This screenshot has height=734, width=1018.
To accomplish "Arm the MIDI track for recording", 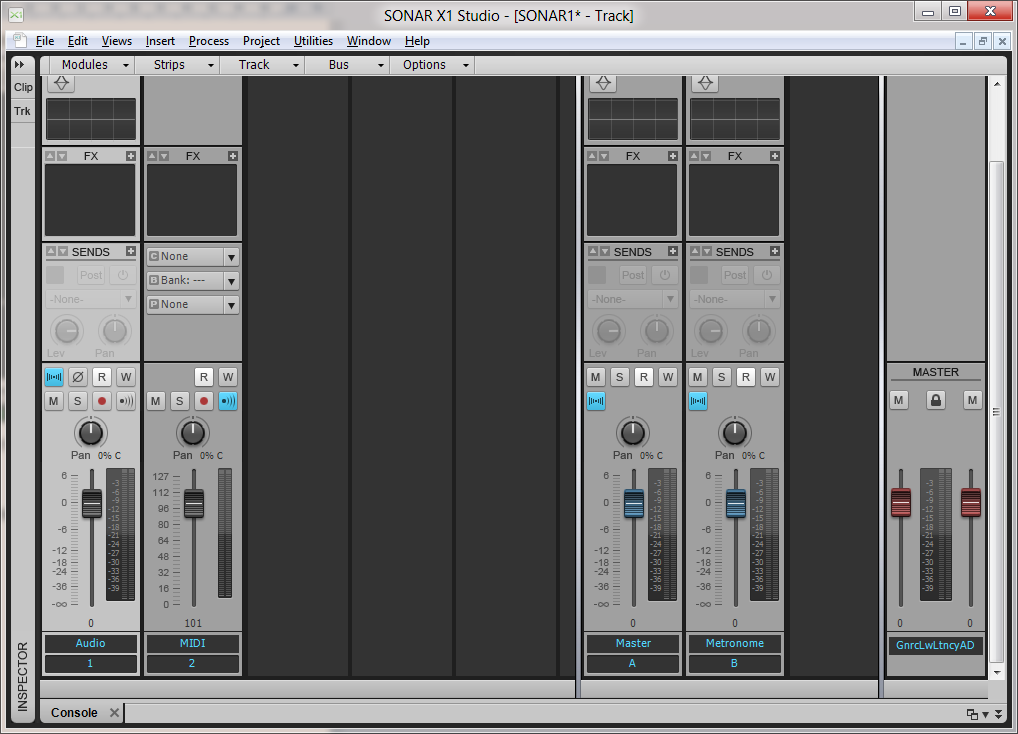I will (x=204, y=401).
